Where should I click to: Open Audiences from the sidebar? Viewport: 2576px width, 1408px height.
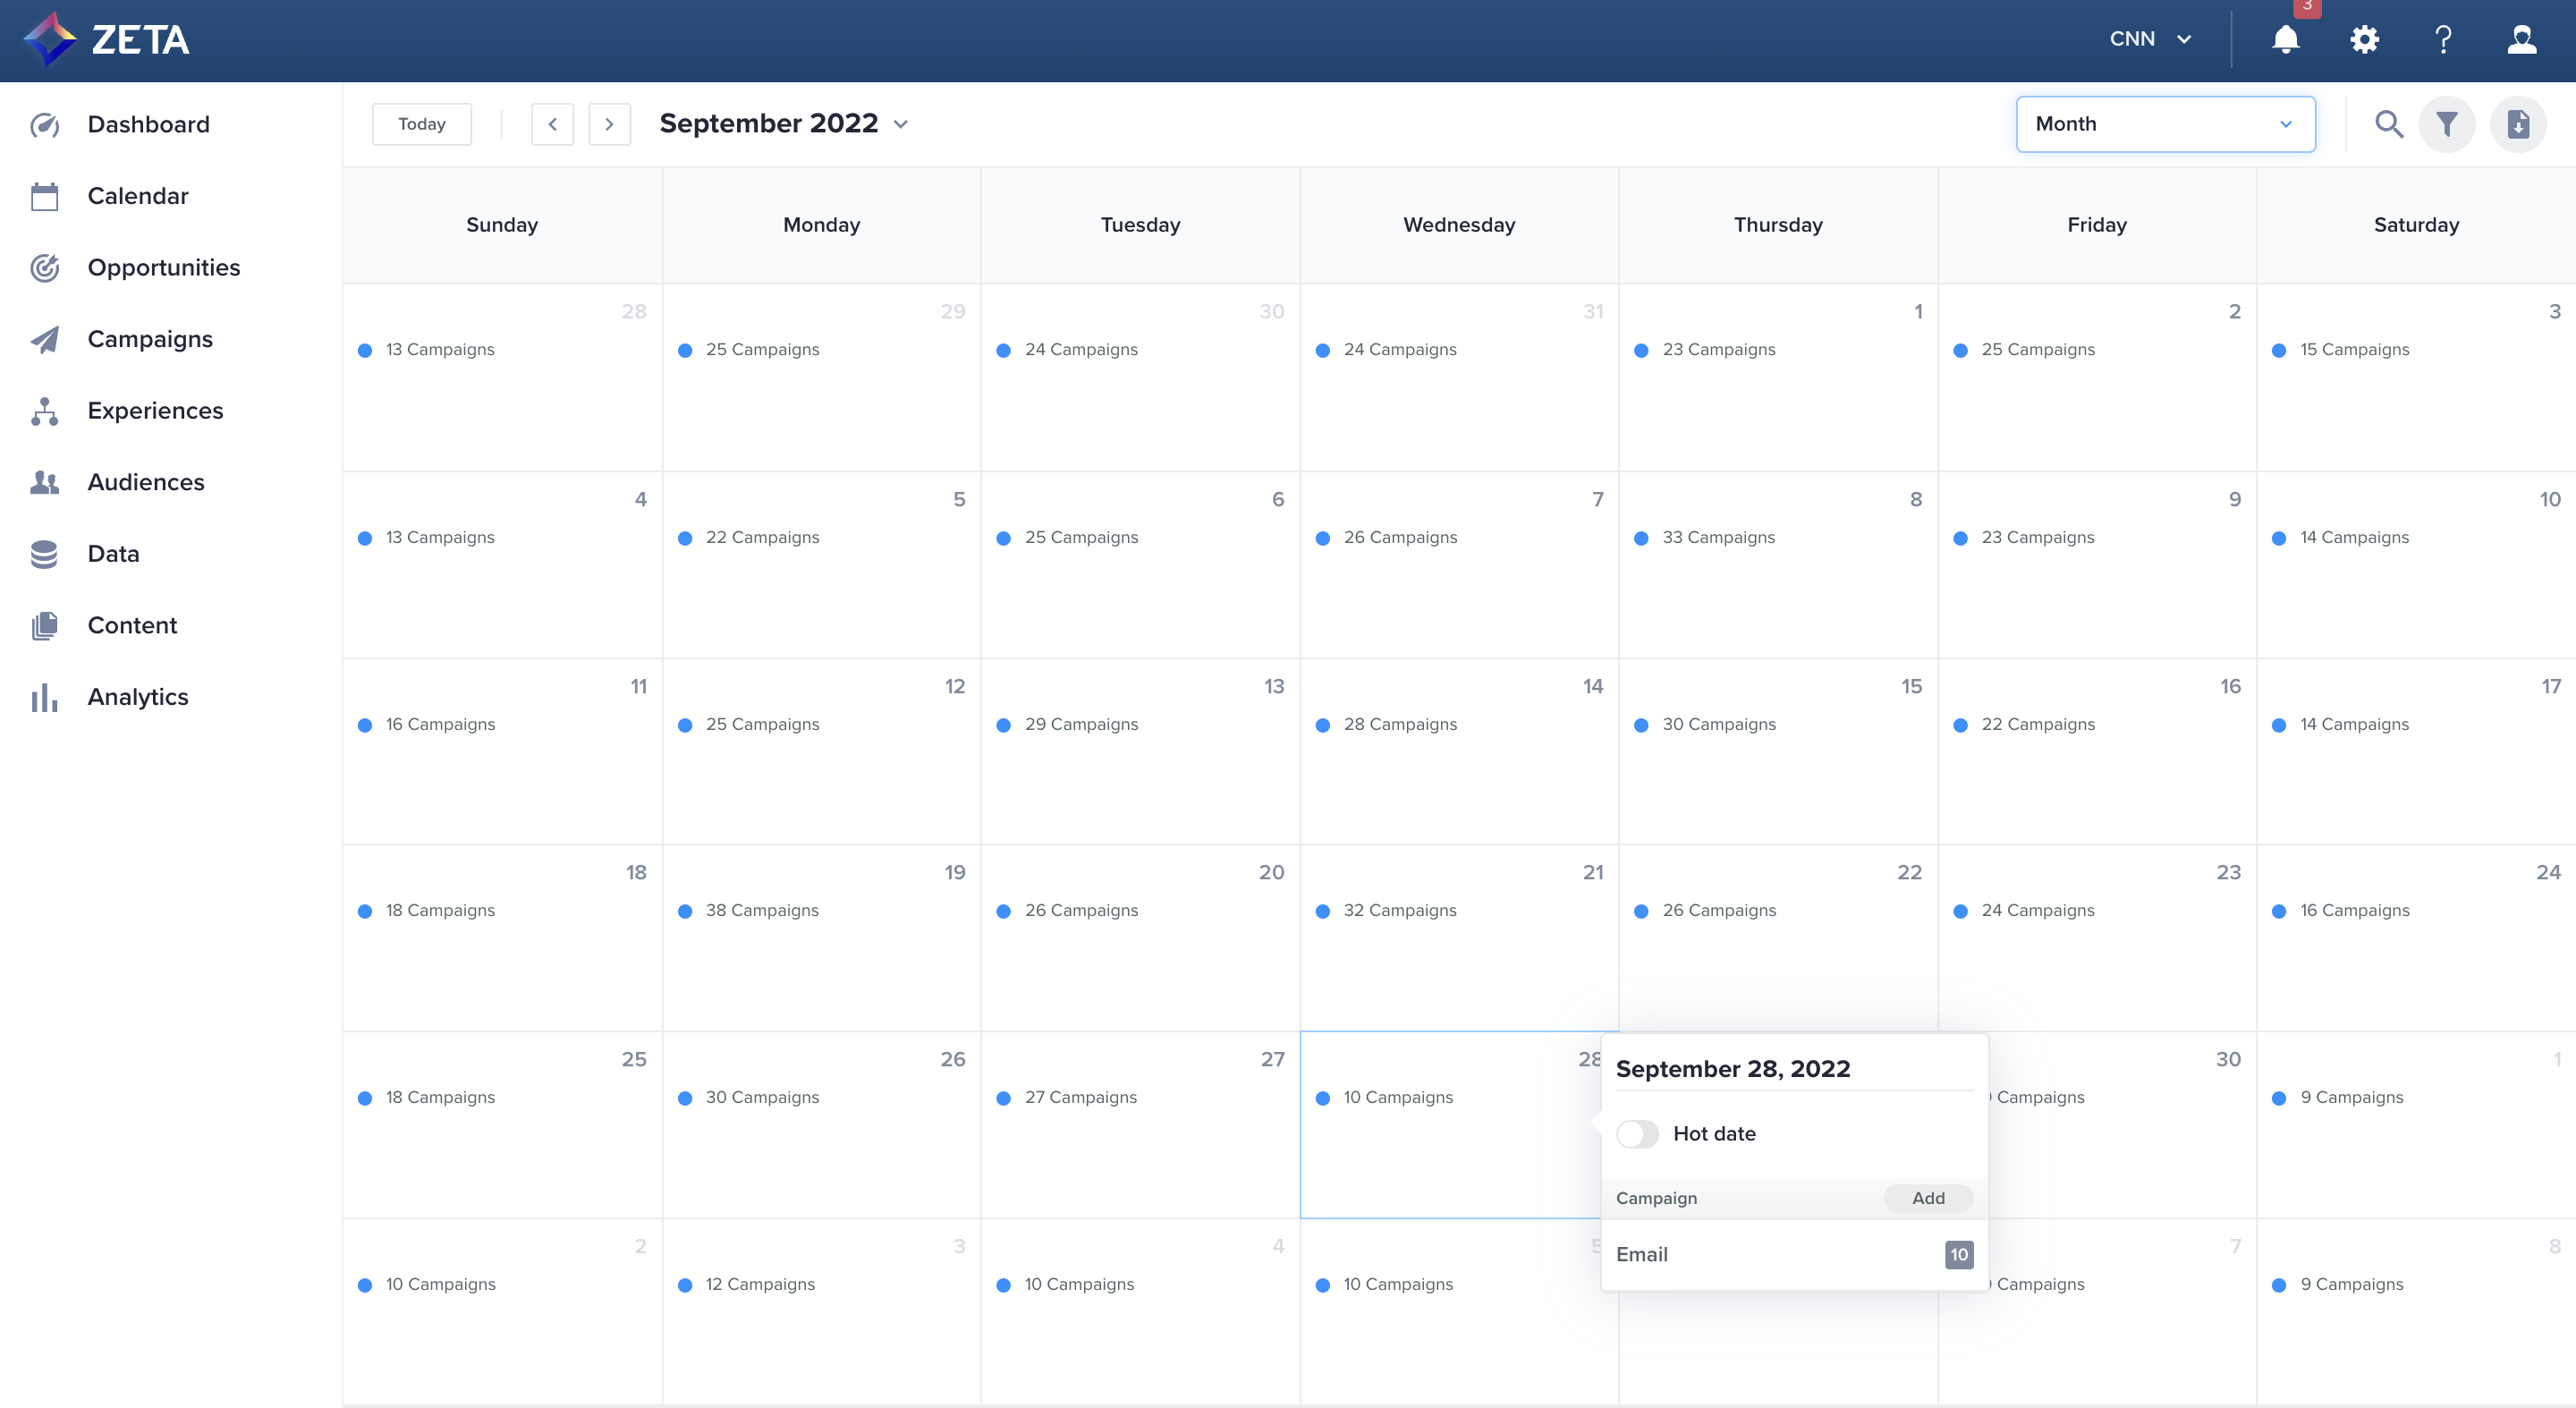click(x=146, y=482)
